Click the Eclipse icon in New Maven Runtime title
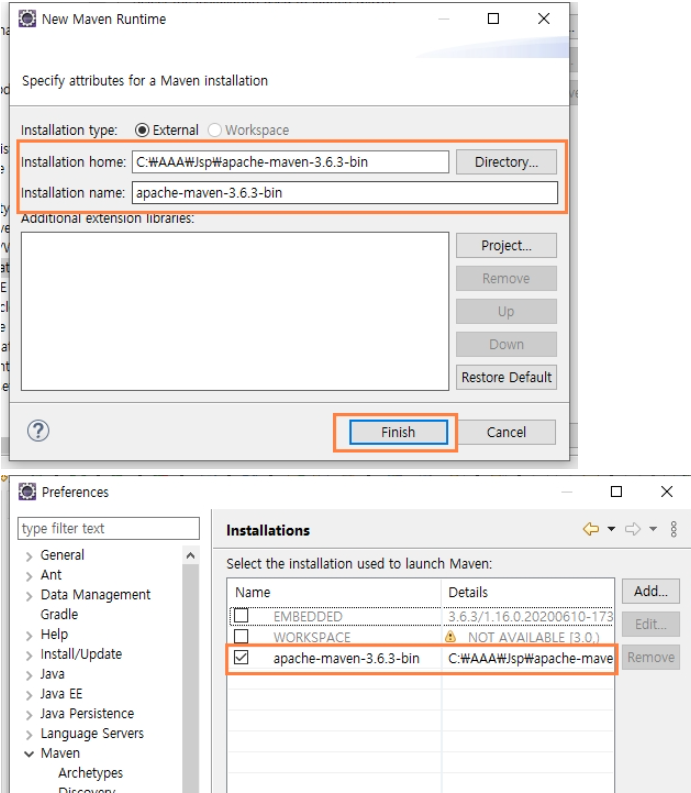This screenshot has height=793, width=691. 27,19
